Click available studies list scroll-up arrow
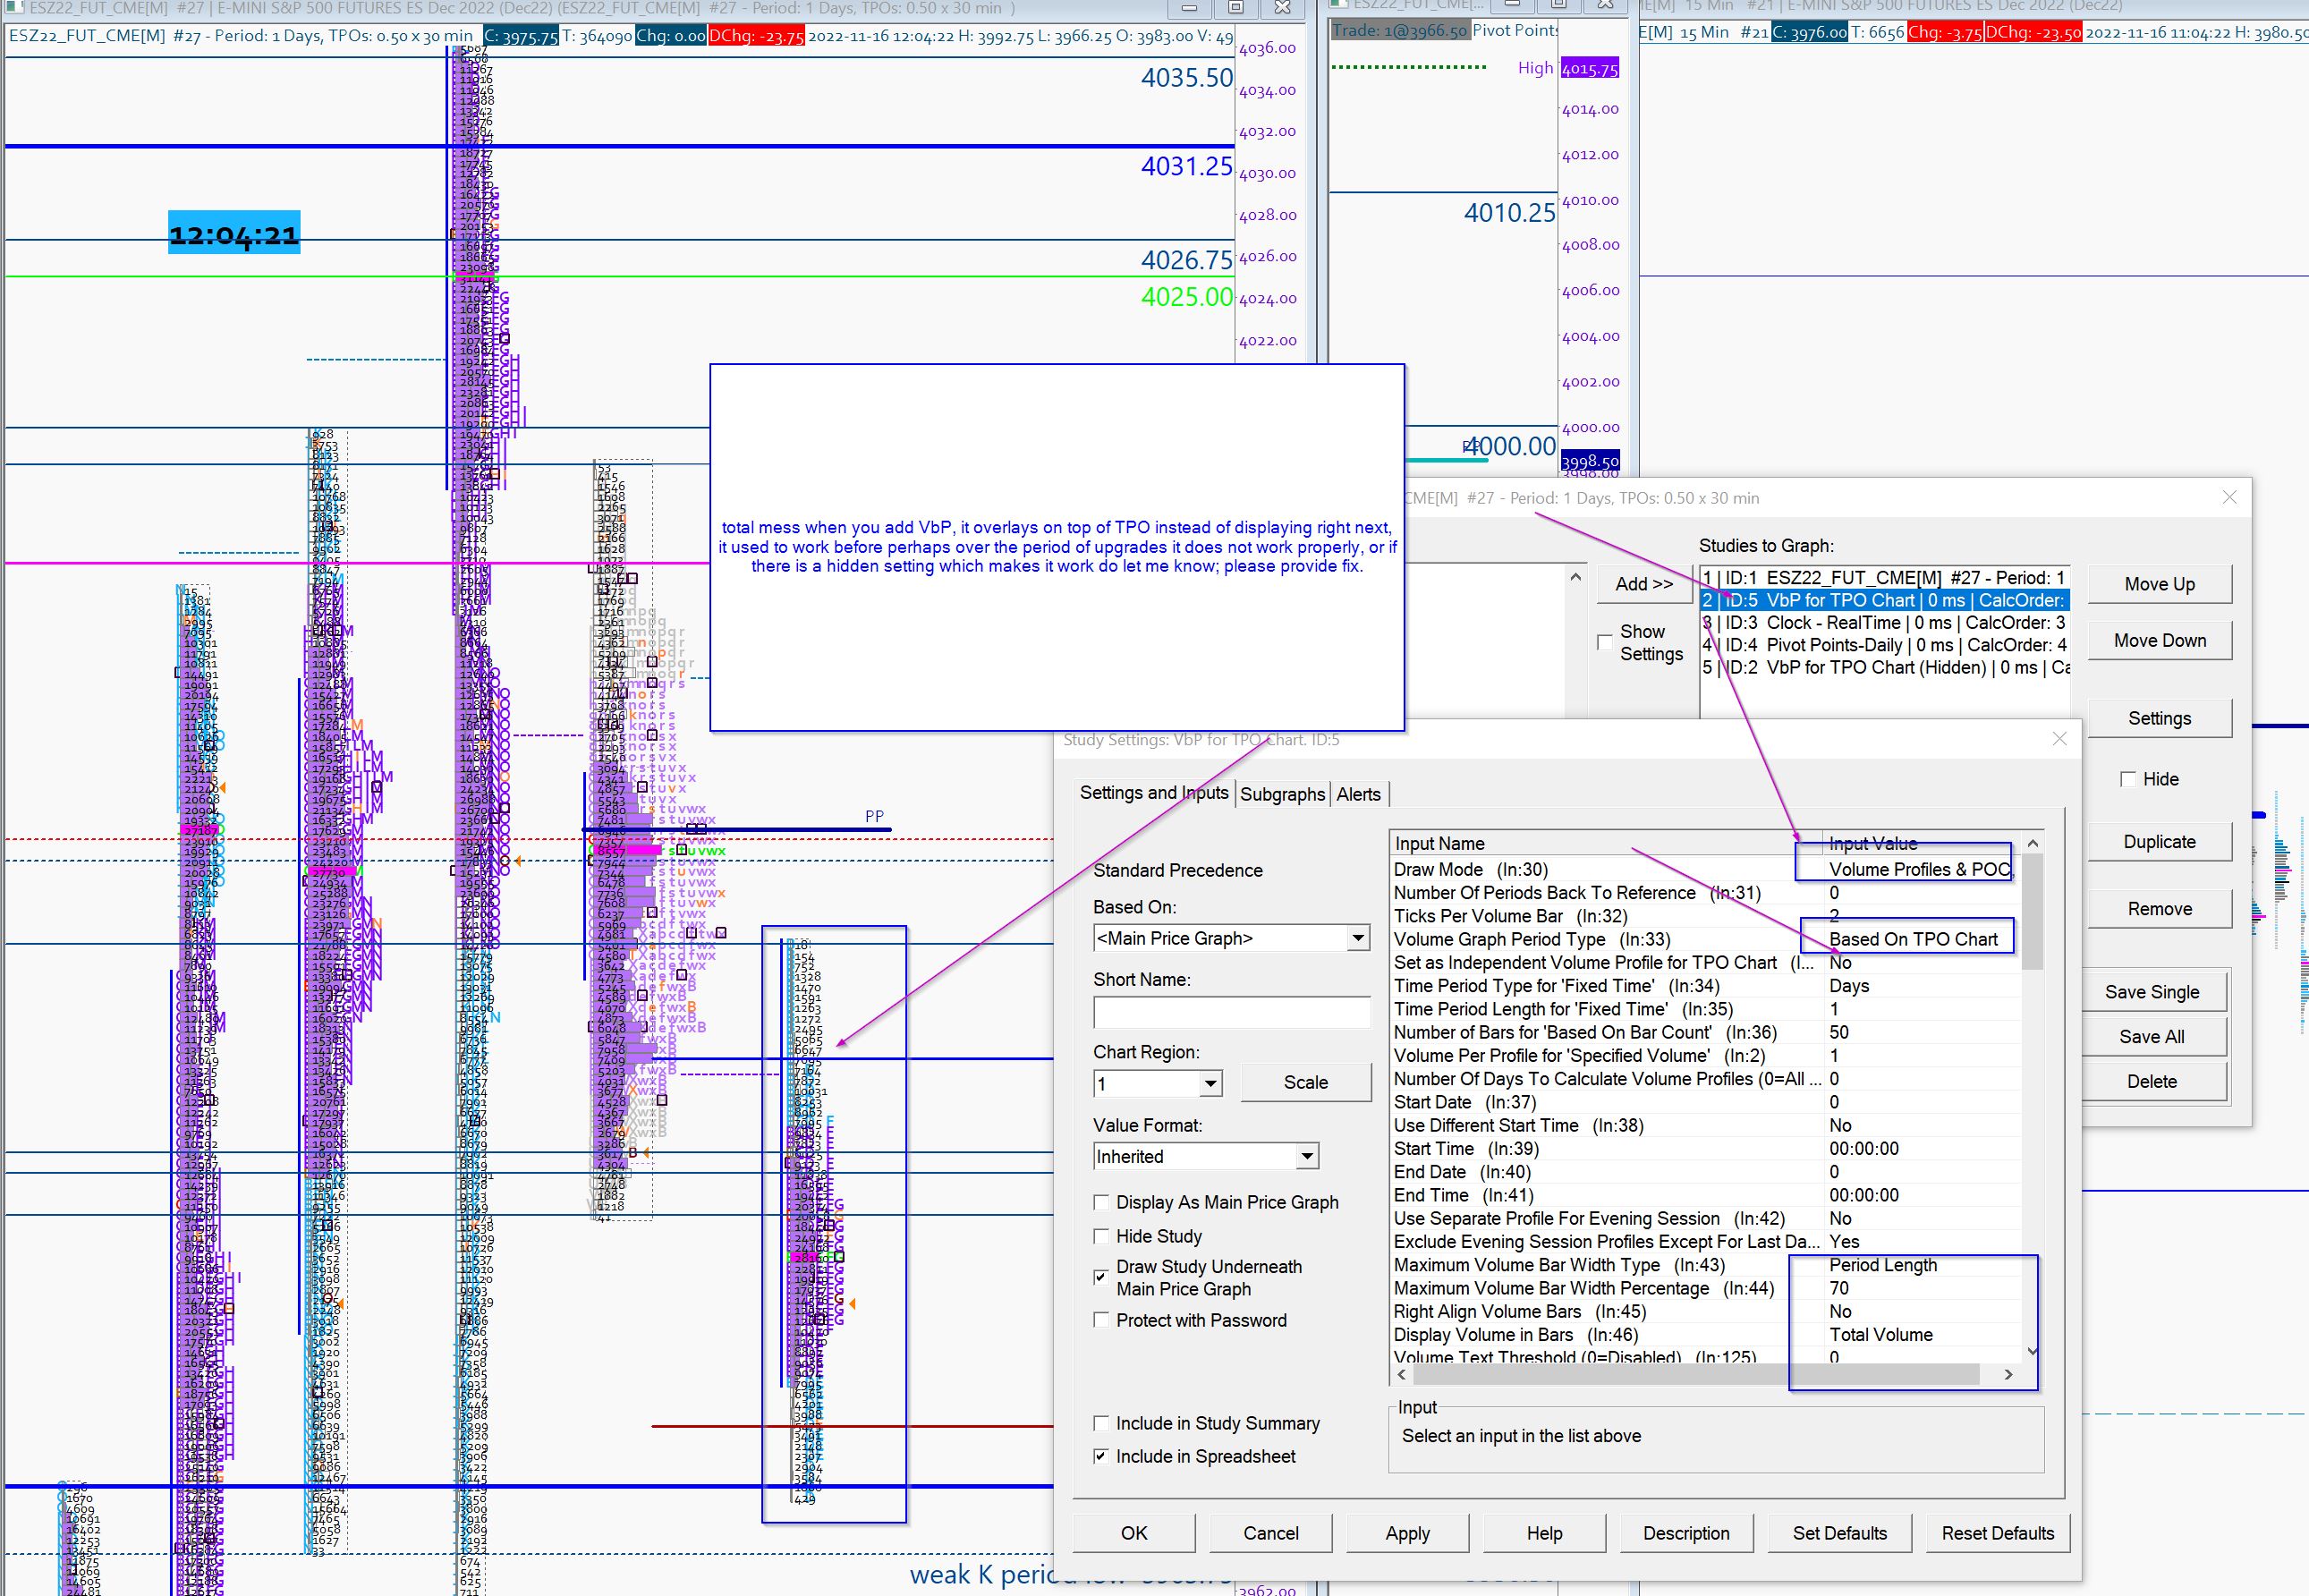The image size is (2309, 1596). [x=1576, y=577]
